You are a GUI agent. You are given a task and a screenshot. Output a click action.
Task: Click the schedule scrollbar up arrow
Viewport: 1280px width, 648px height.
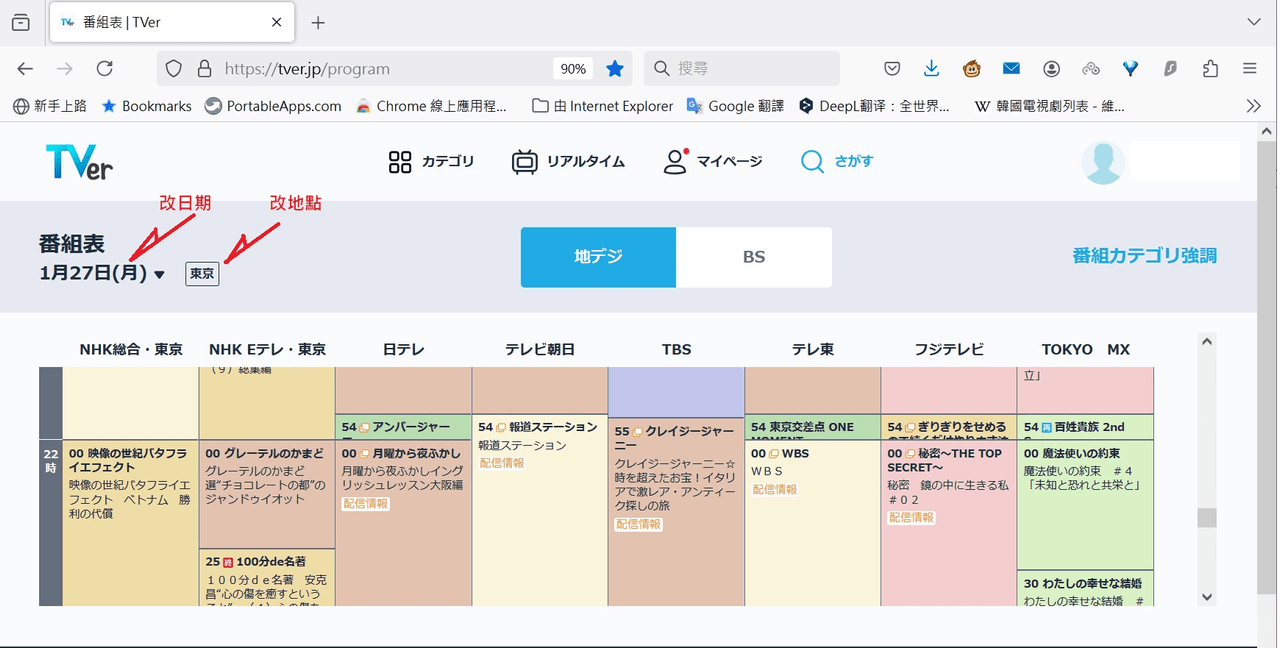tap(1207, 342)
